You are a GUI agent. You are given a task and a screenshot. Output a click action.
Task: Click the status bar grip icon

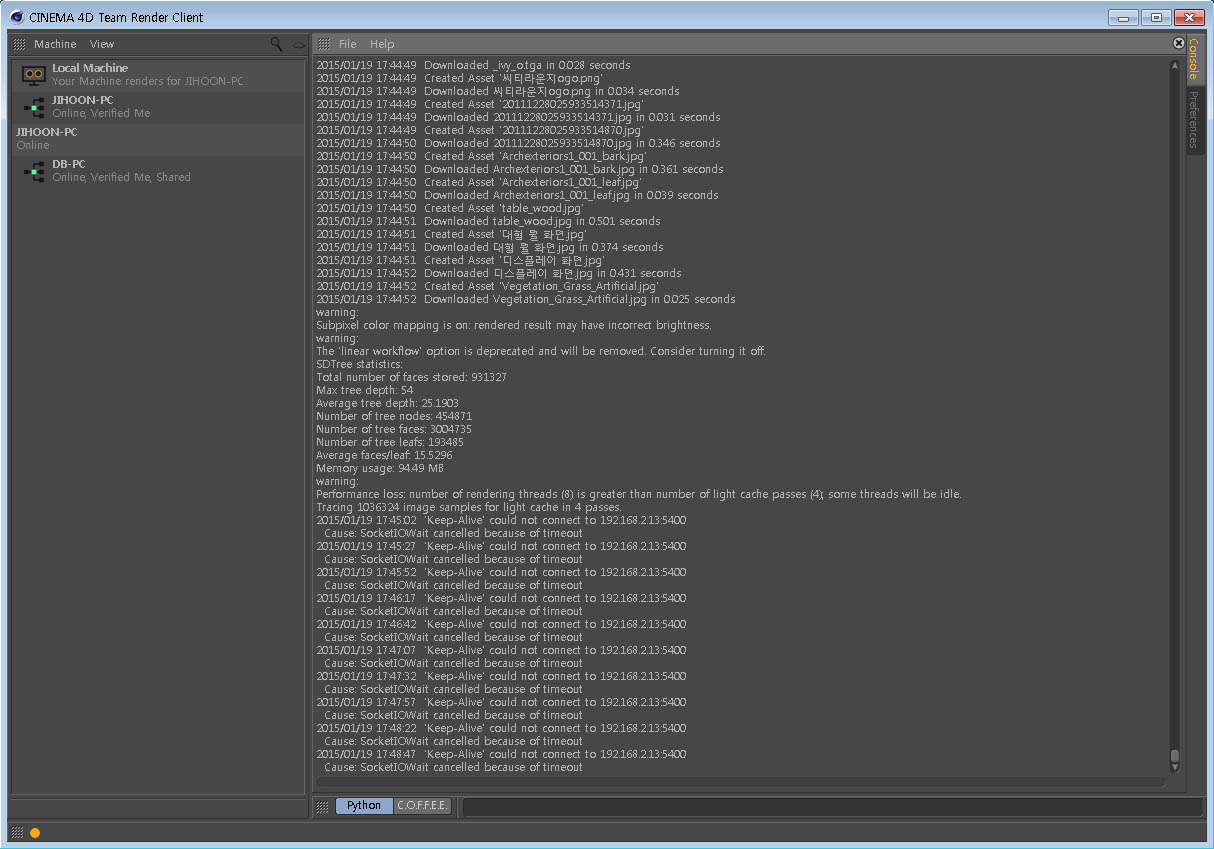click(17, 832)
